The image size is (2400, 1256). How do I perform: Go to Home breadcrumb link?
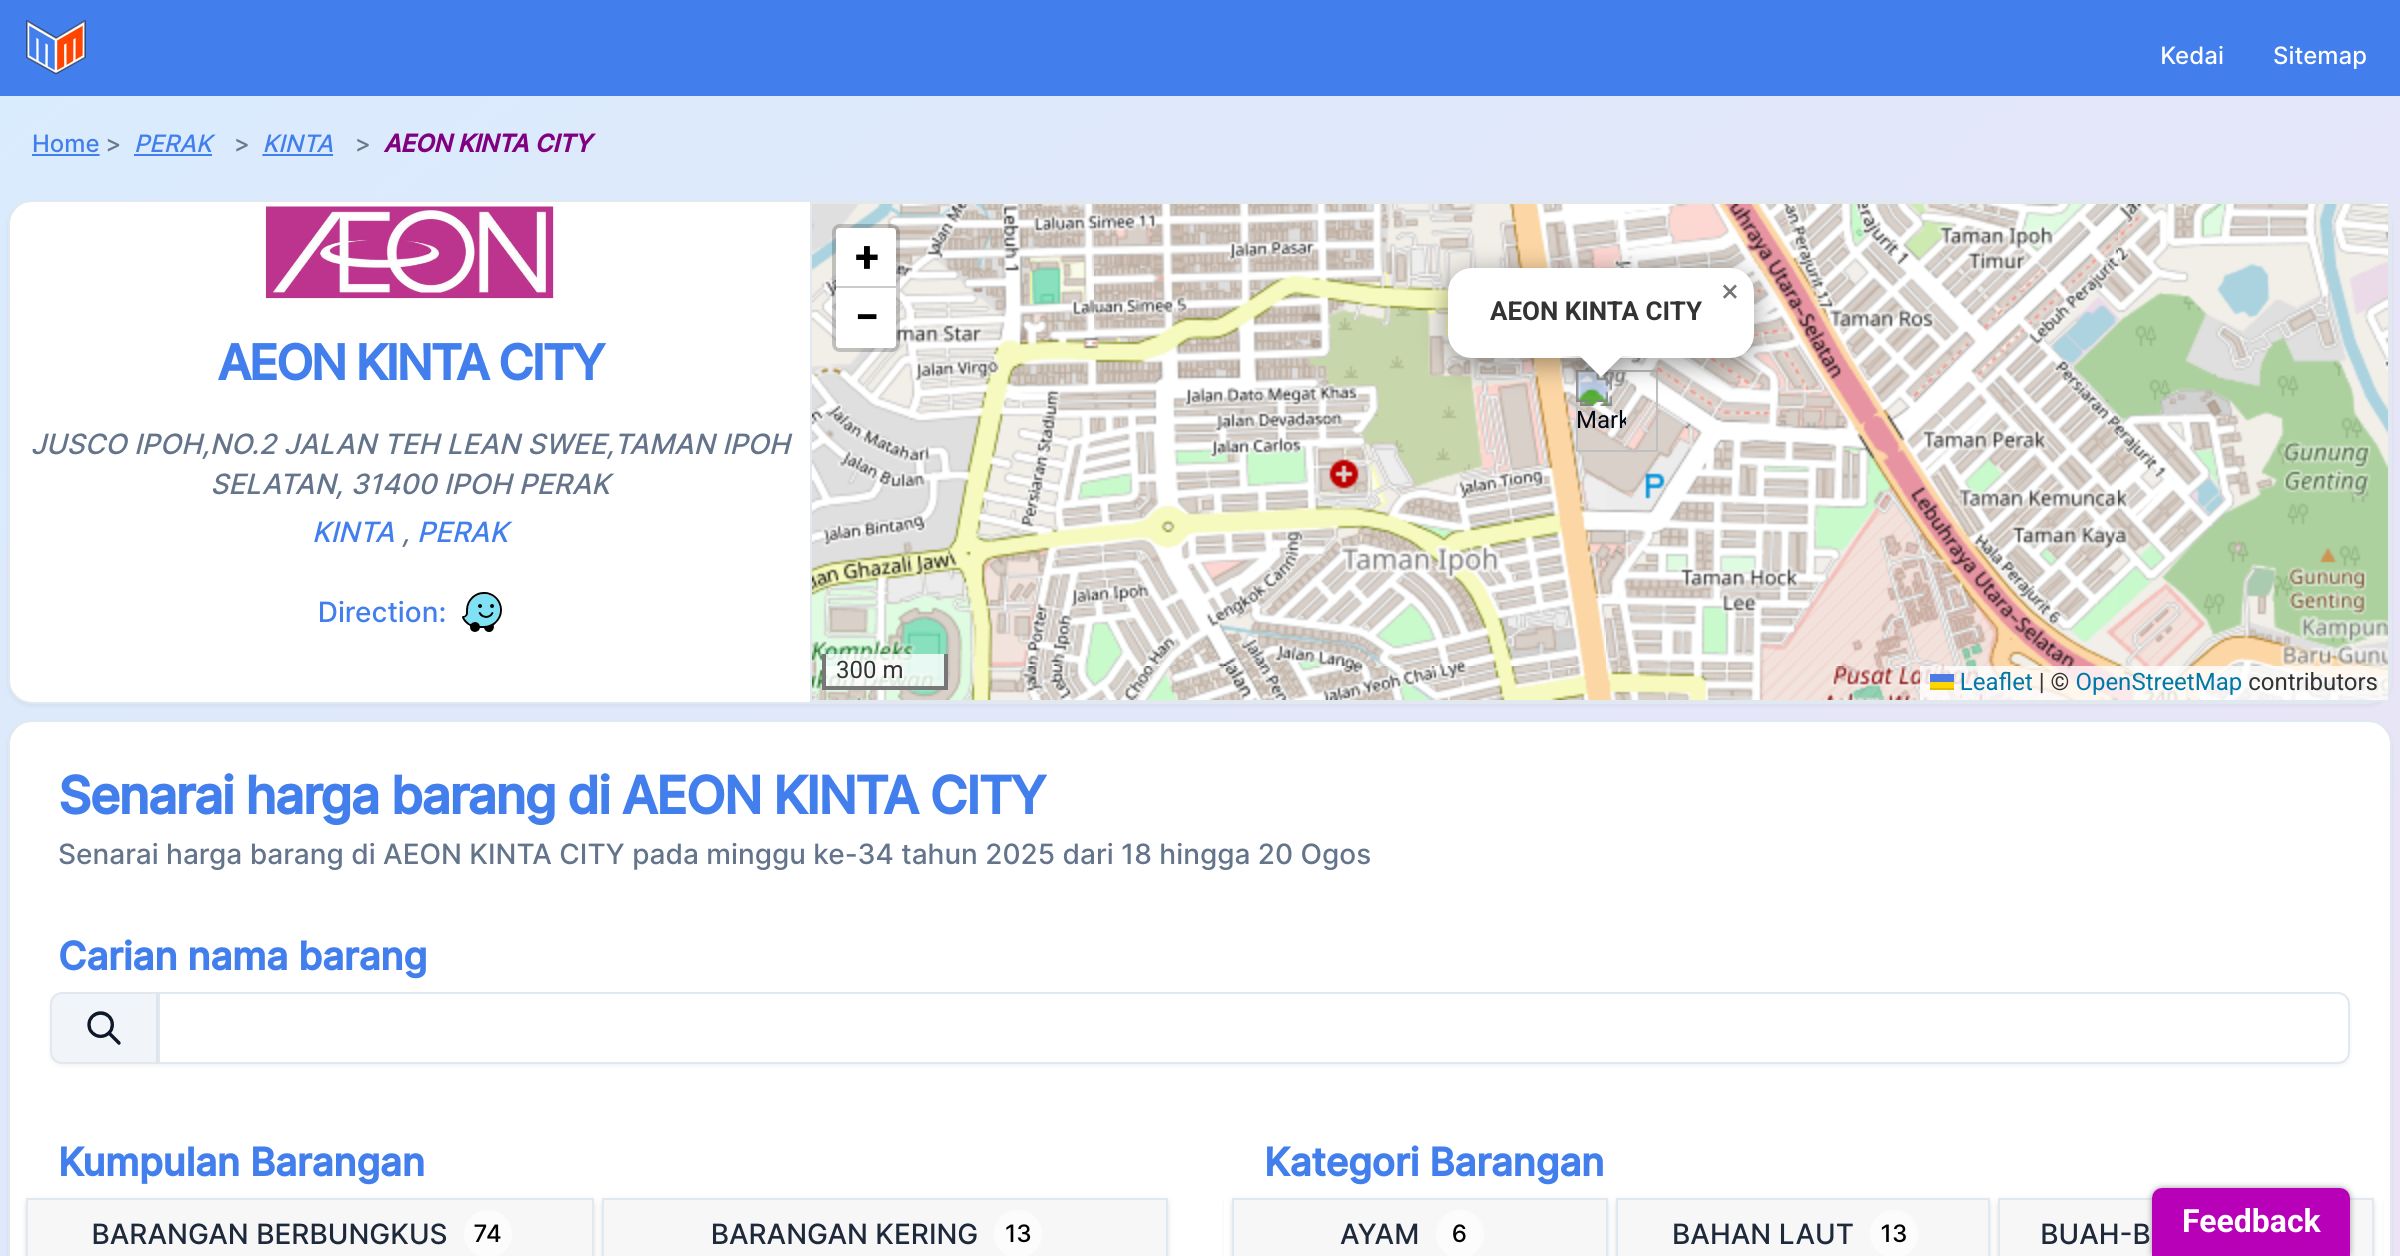click(x=65, y=144)
